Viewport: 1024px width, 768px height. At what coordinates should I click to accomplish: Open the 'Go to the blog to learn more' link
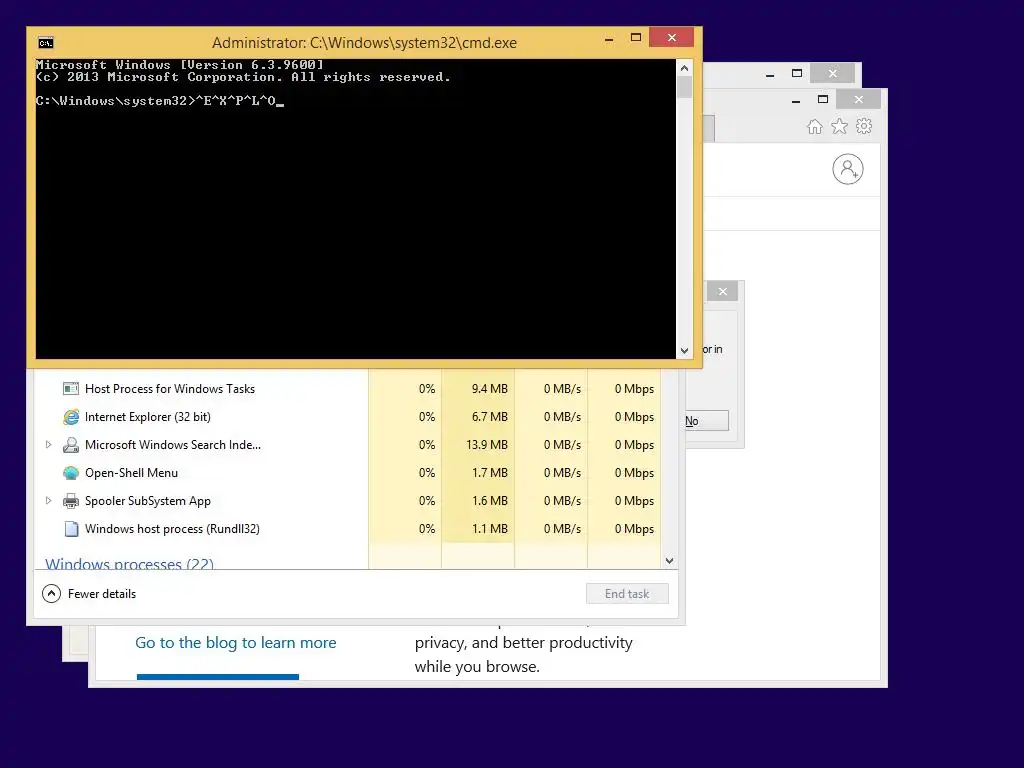[x=236, y=643]
